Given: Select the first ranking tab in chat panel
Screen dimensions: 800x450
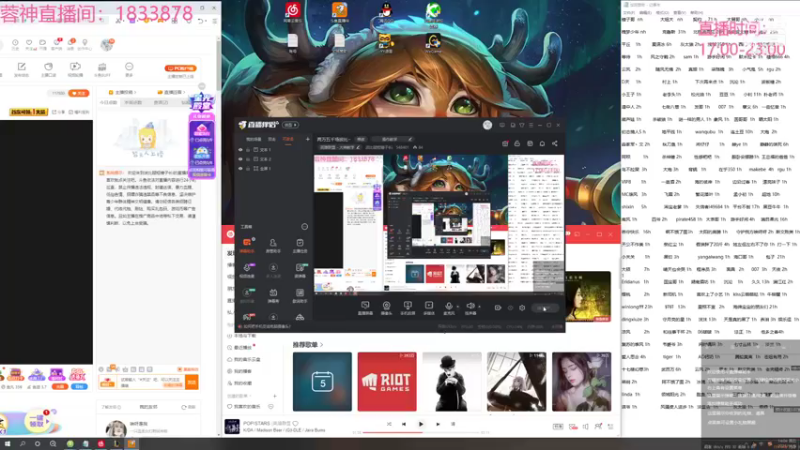Looking at the screenshot, I should (108, 103).
